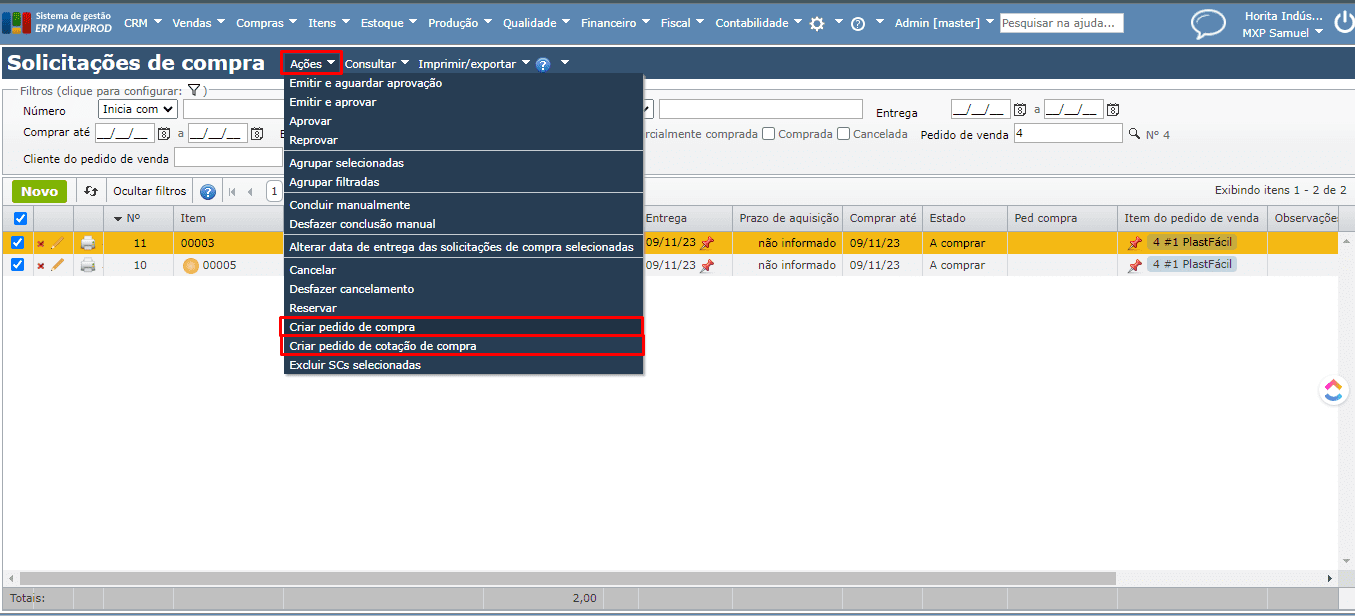The image size is (1355, 616).
Task: Expand the Estoque menu
Action: click(390, 23)
